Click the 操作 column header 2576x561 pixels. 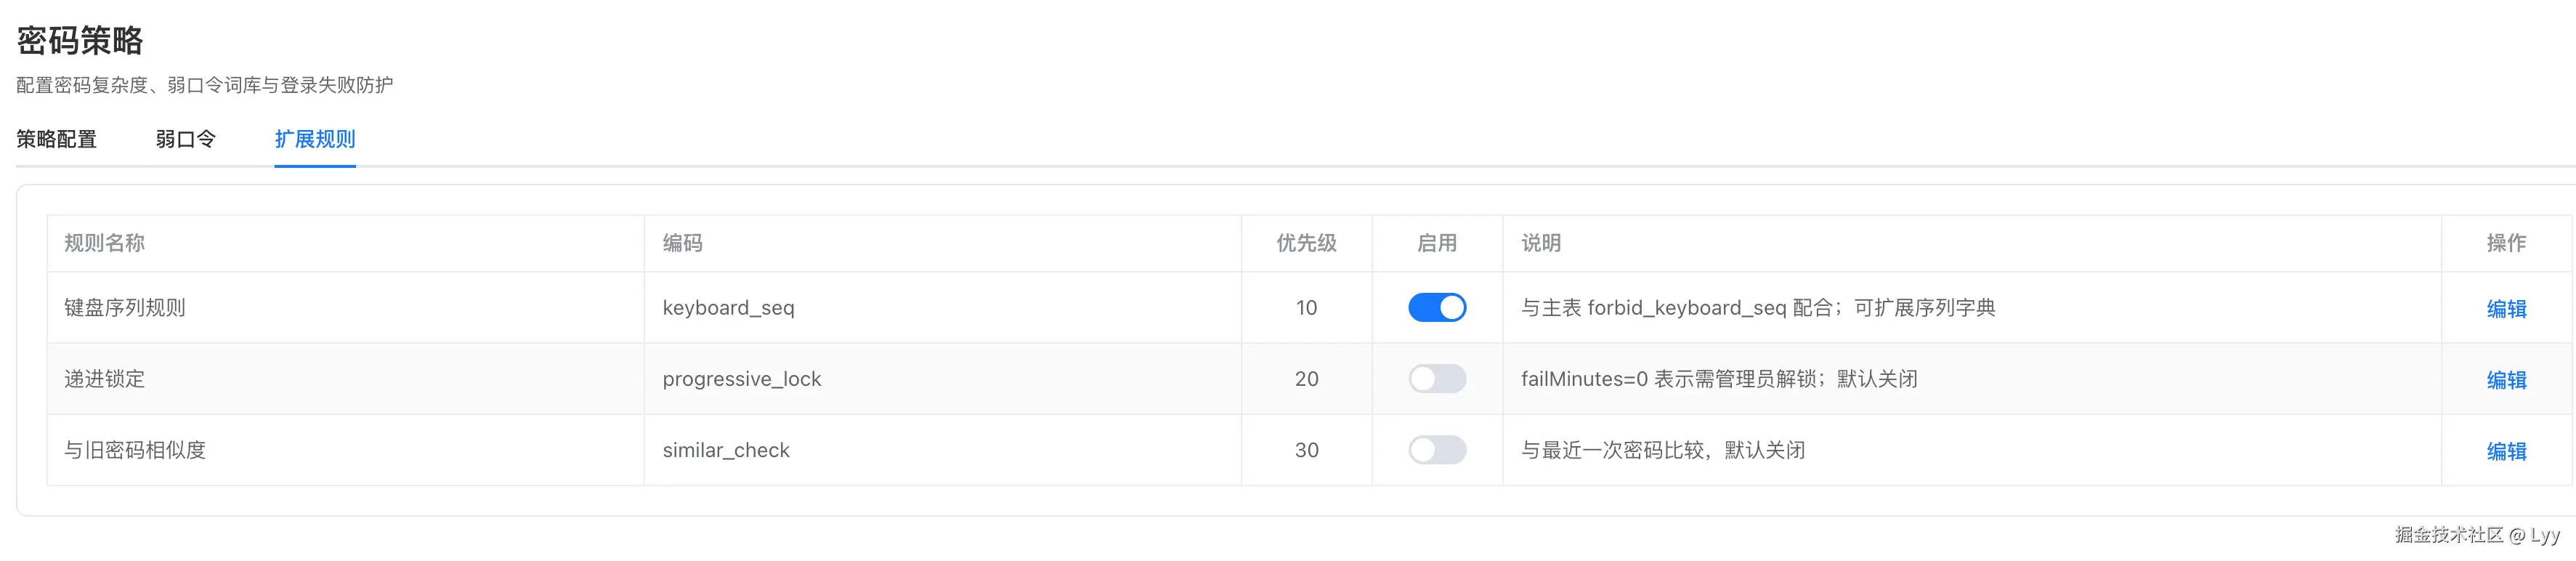[x=2506, y=243]
